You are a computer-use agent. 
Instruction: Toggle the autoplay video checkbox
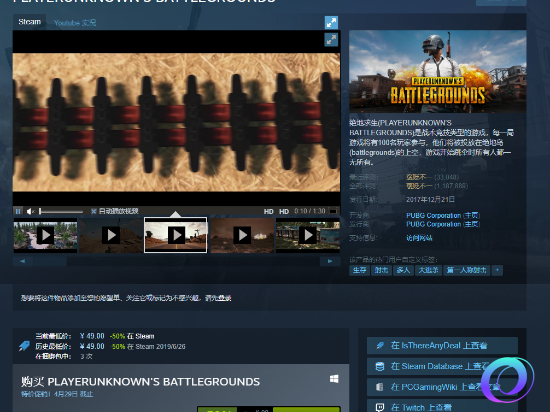click(94, 211)
